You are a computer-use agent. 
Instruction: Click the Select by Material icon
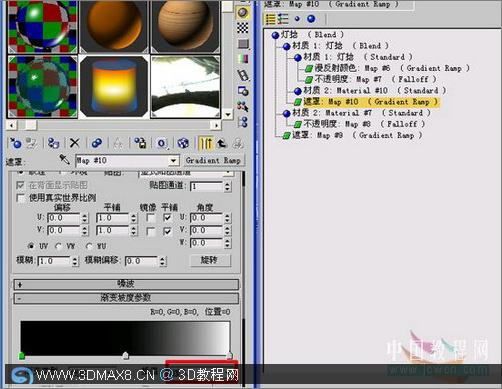click(x=243, y=107)
